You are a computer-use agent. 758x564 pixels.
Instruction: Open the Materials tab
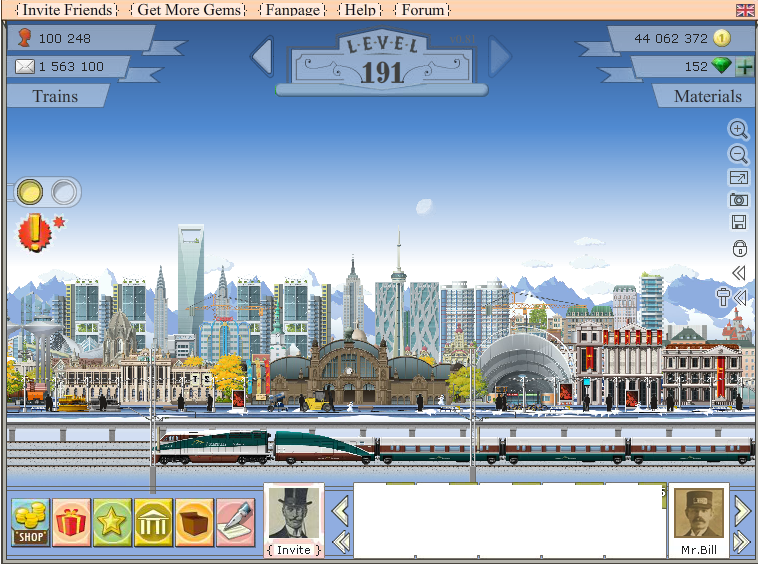tap(707, 96)
